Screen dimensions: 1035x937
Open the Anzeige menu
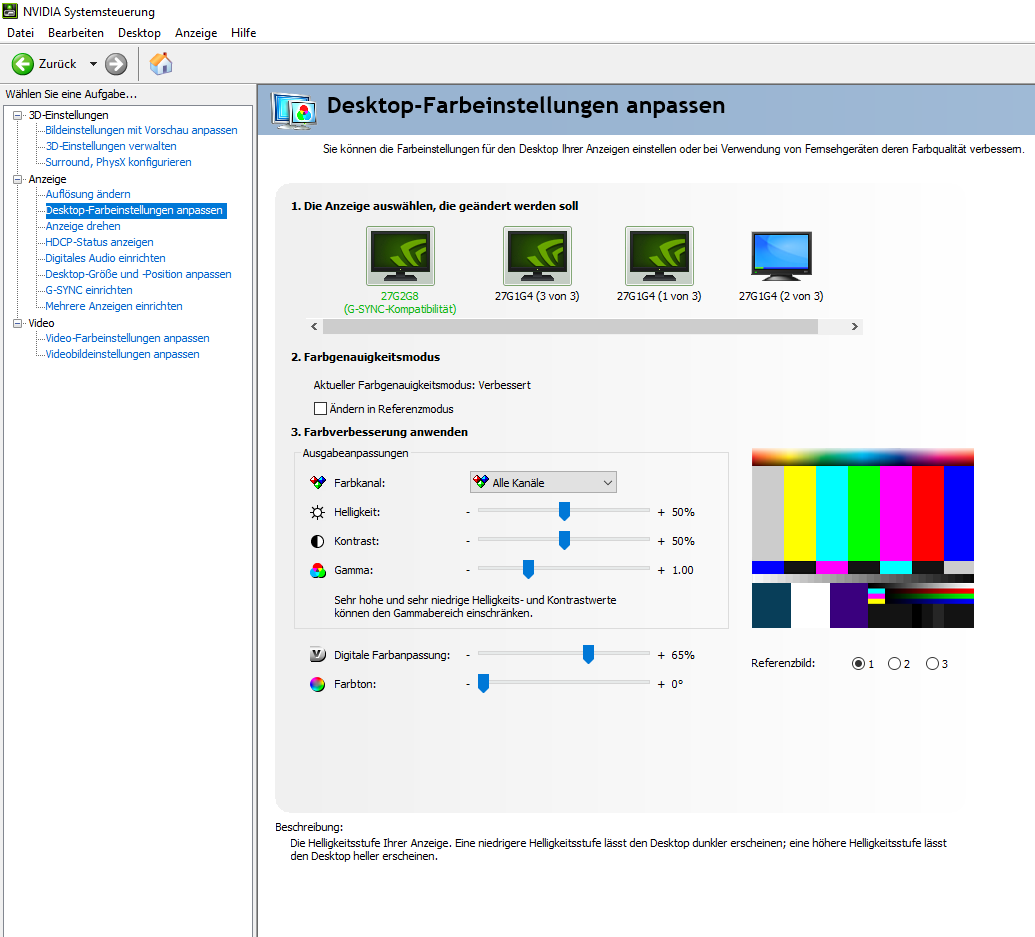click(x=196, y=32)
